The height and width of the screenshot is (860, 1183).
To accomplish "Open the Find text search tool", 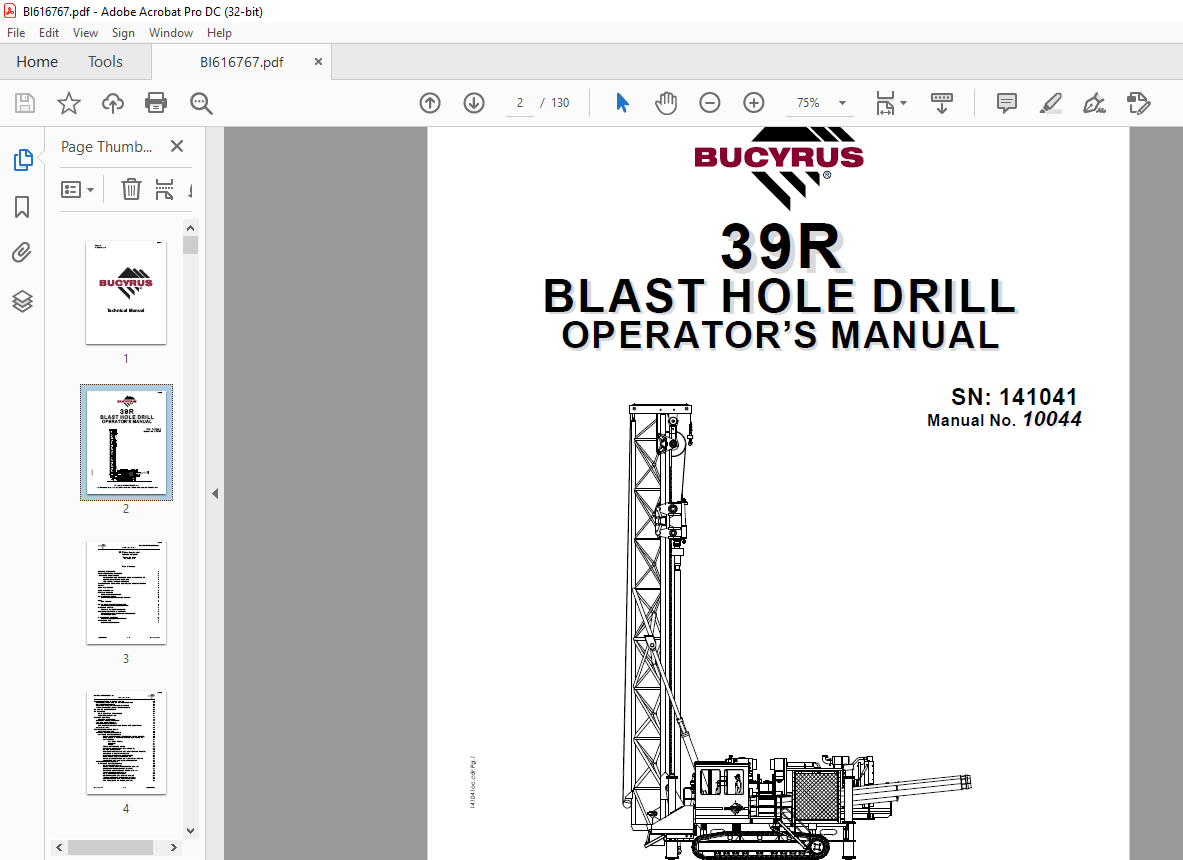I will click(x=201, y=103).
